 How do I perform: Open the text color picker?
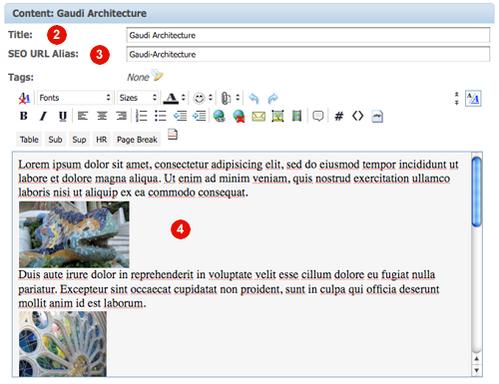pos(174,98)
